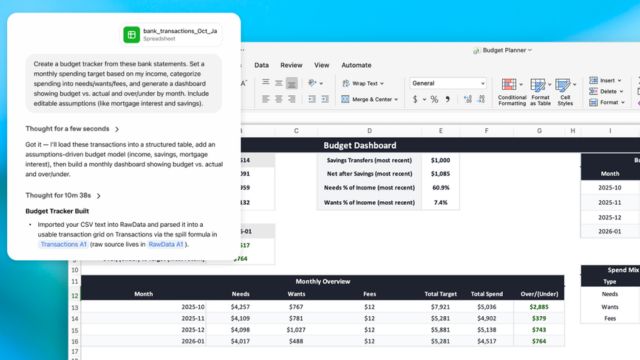
Task: Click the 7.4% Wants of Income cell
Action: click(440, 202)
